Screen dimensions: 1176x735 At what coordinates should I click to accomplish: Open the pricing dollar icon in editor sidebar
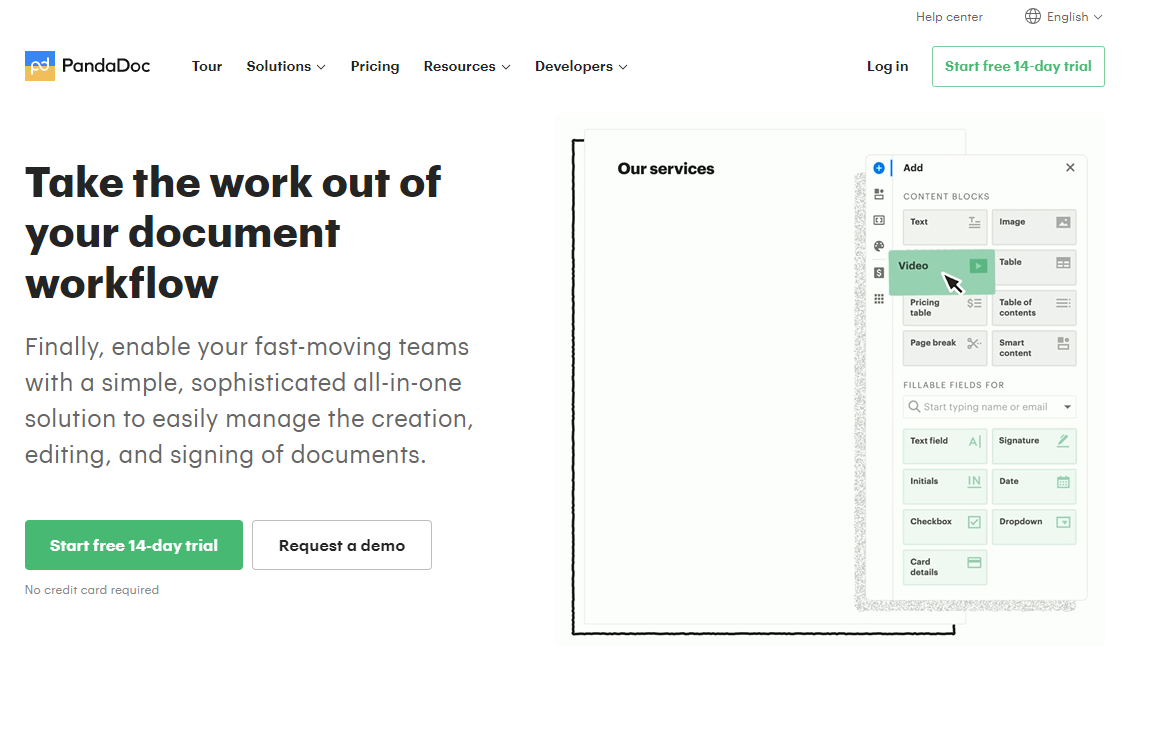point(879,273)
